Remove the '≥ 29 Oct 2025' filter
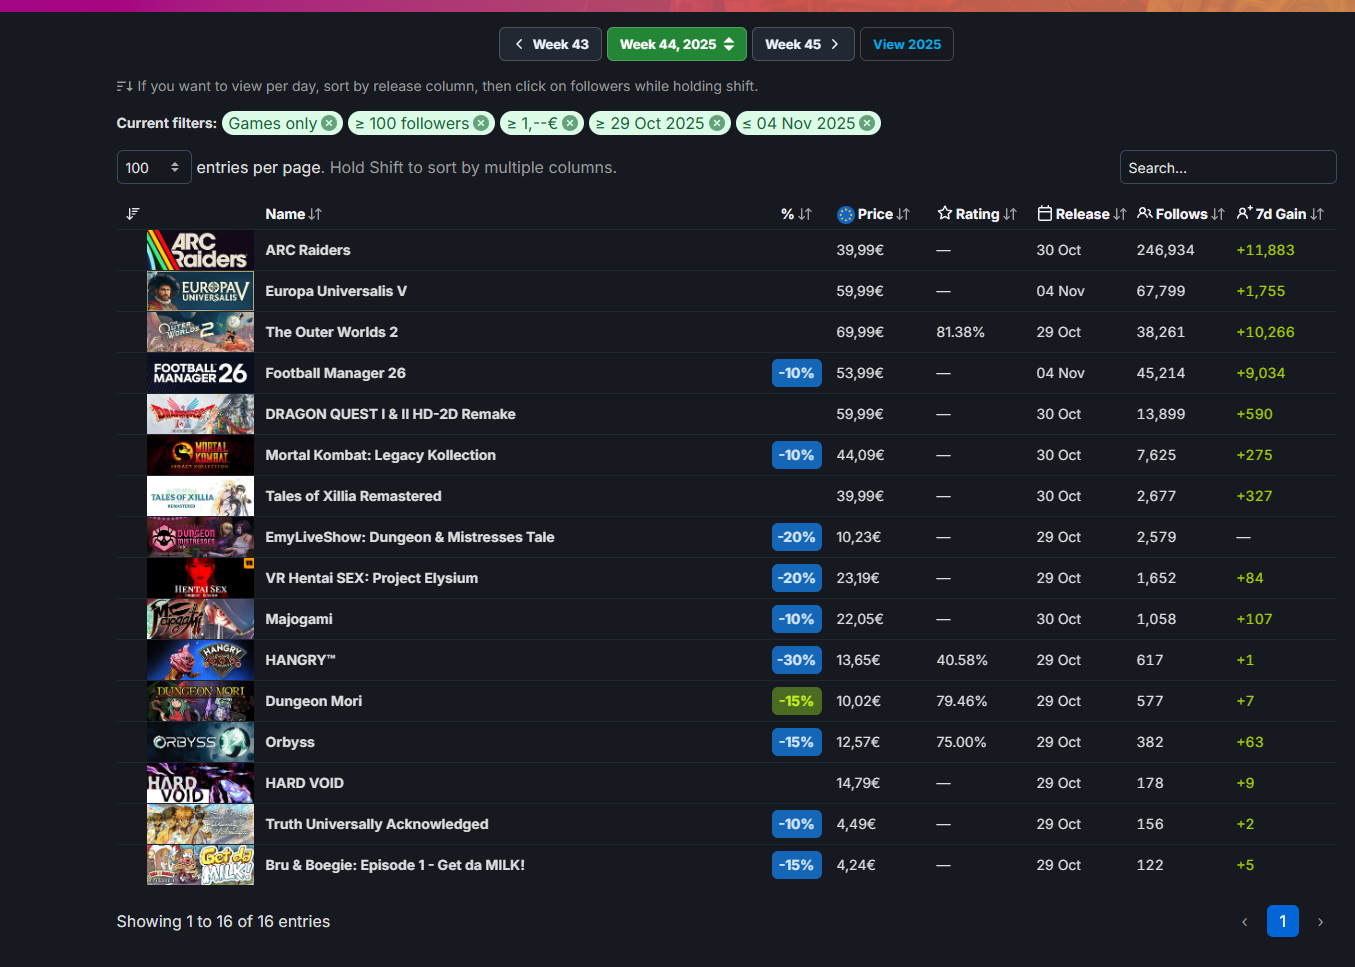The image size is (1355, 967). click(717, 123)
